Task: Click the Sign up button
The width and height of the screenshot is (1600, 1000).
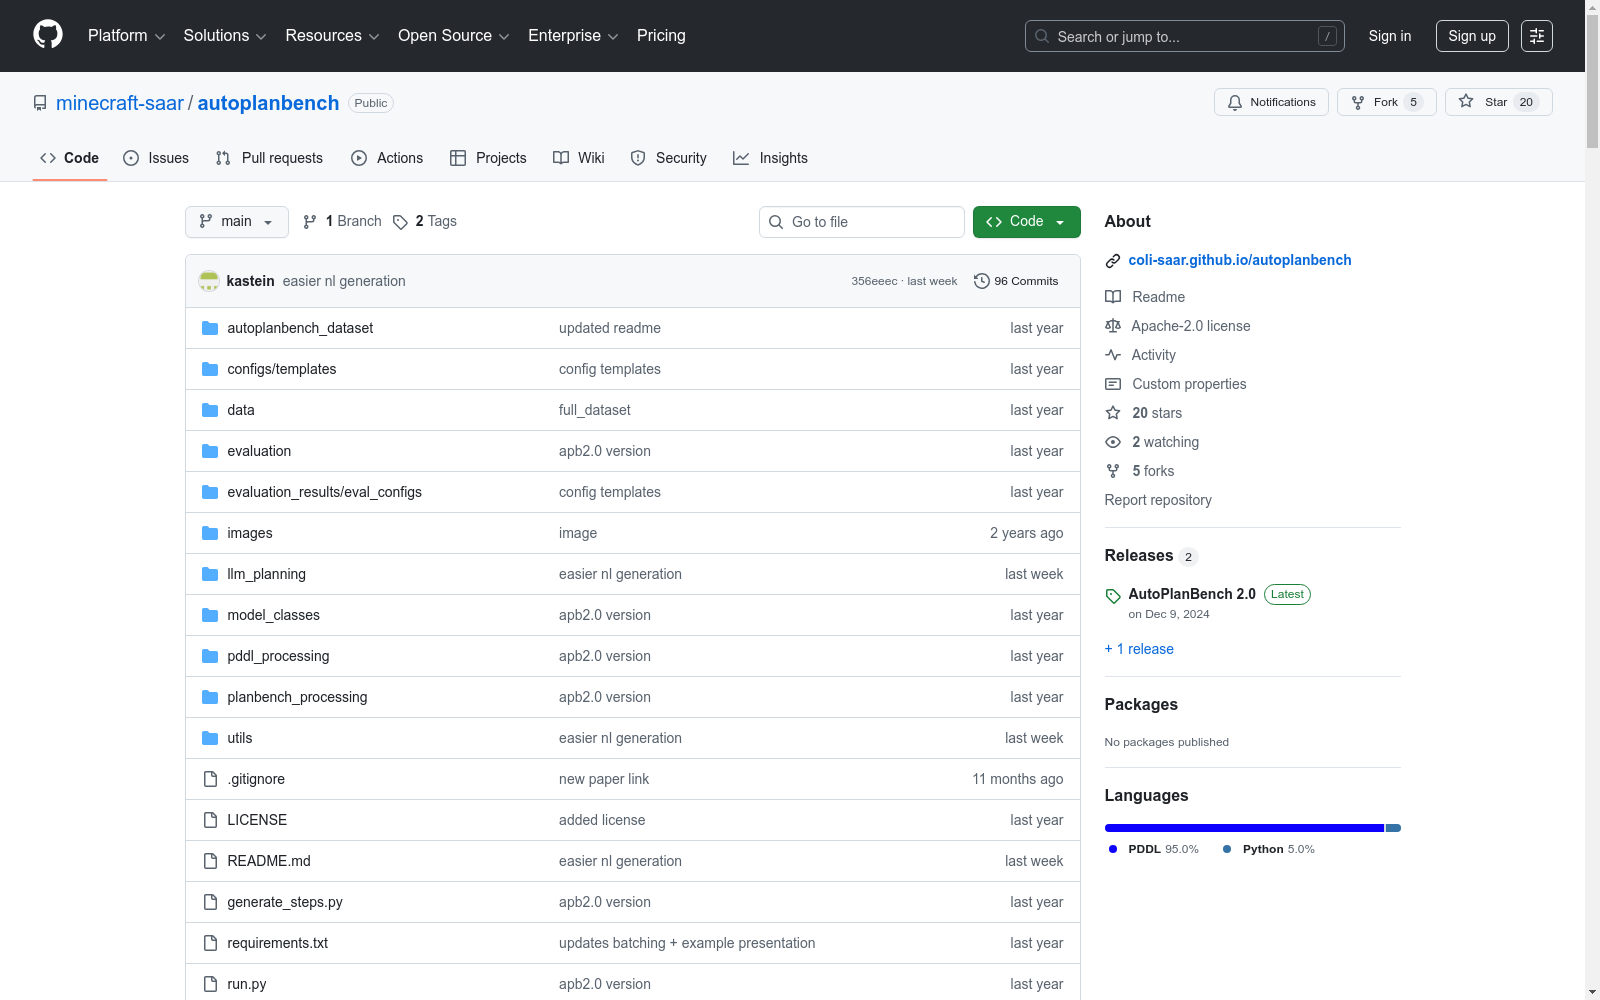Action: (1472, 36)
